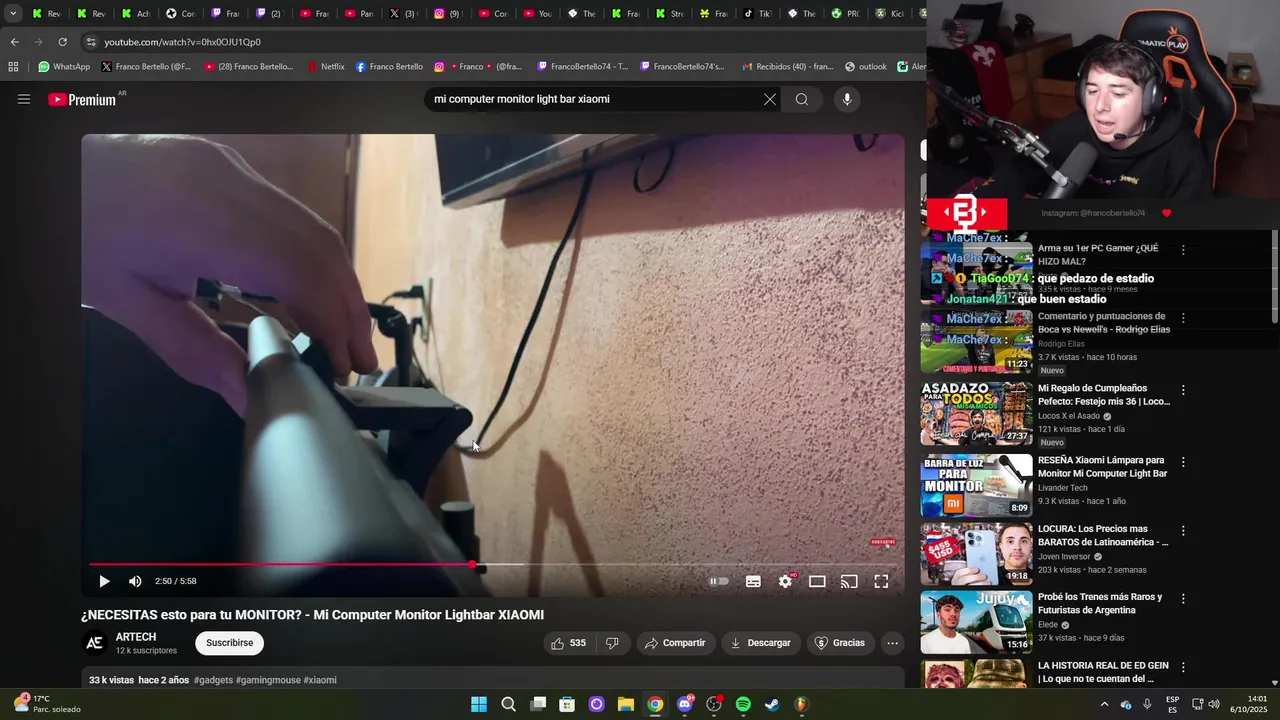Open Steam from the taskbar
This screenshot has width=1280, height=720.
(772, 704)
